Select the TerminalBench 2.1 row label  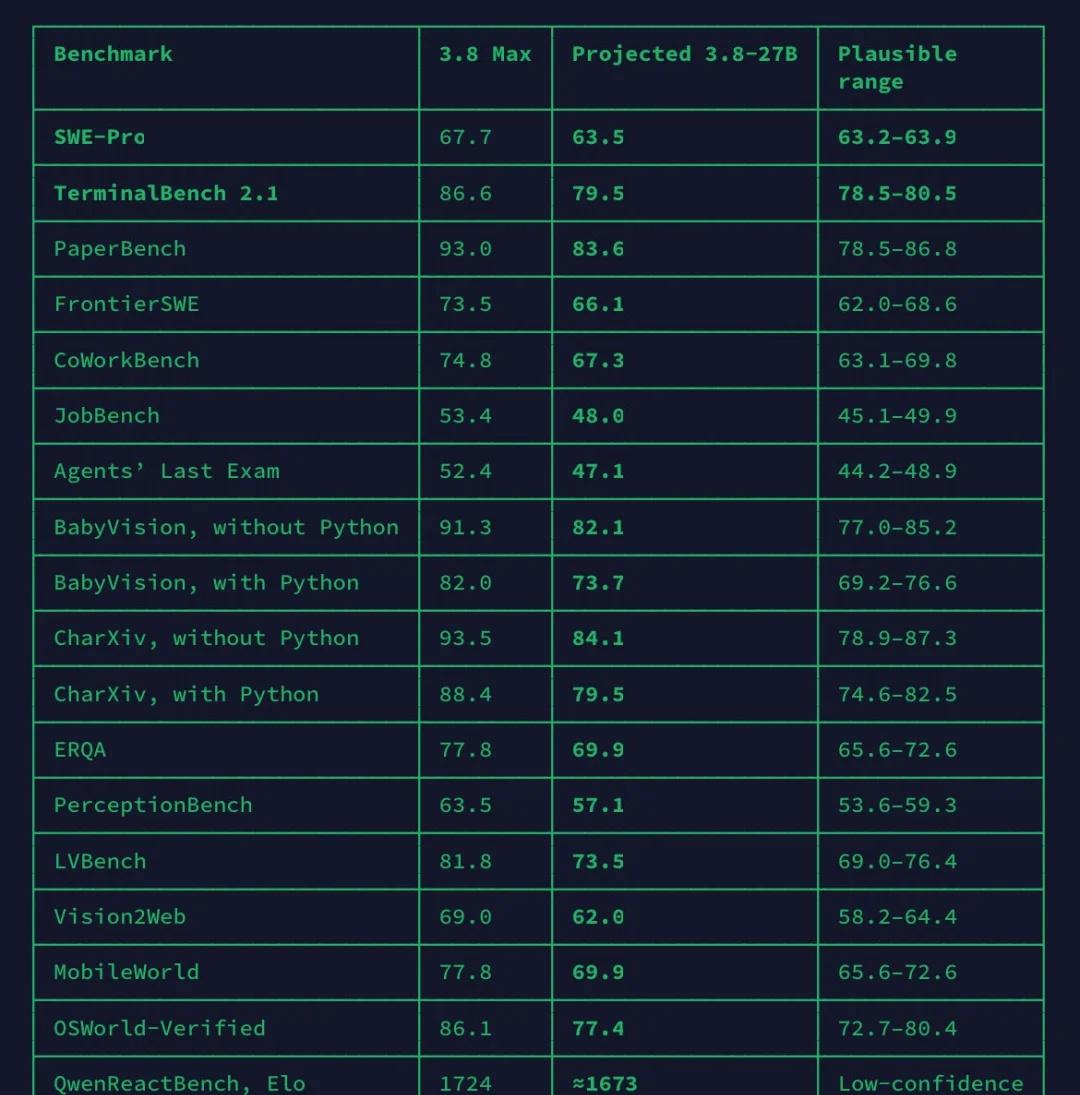(166, 193)
